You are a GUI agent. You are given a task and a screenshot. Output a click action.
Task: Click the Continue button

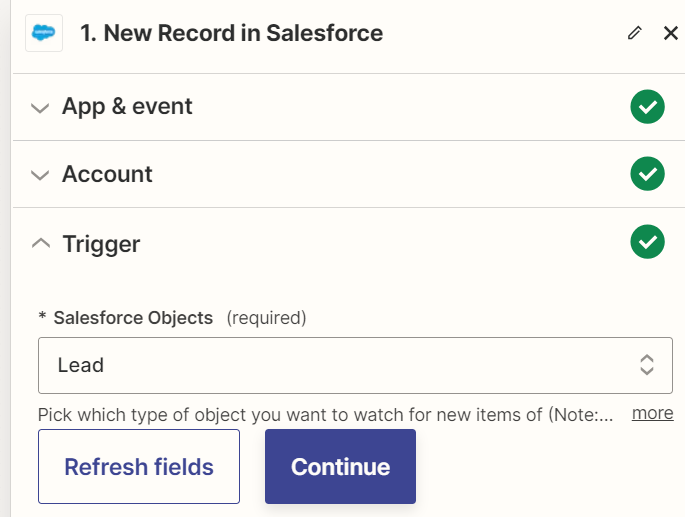340,466
